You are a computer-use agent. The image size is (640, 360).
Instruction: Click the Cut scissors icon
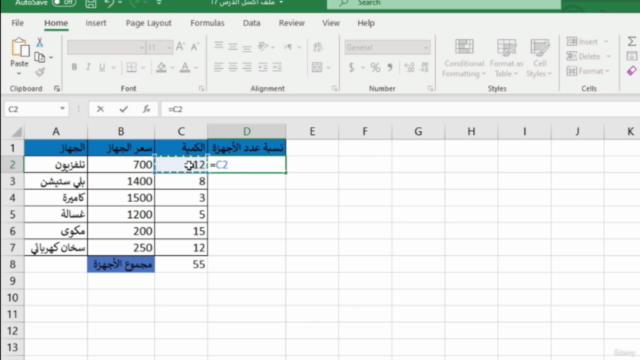tap(40, 42)
